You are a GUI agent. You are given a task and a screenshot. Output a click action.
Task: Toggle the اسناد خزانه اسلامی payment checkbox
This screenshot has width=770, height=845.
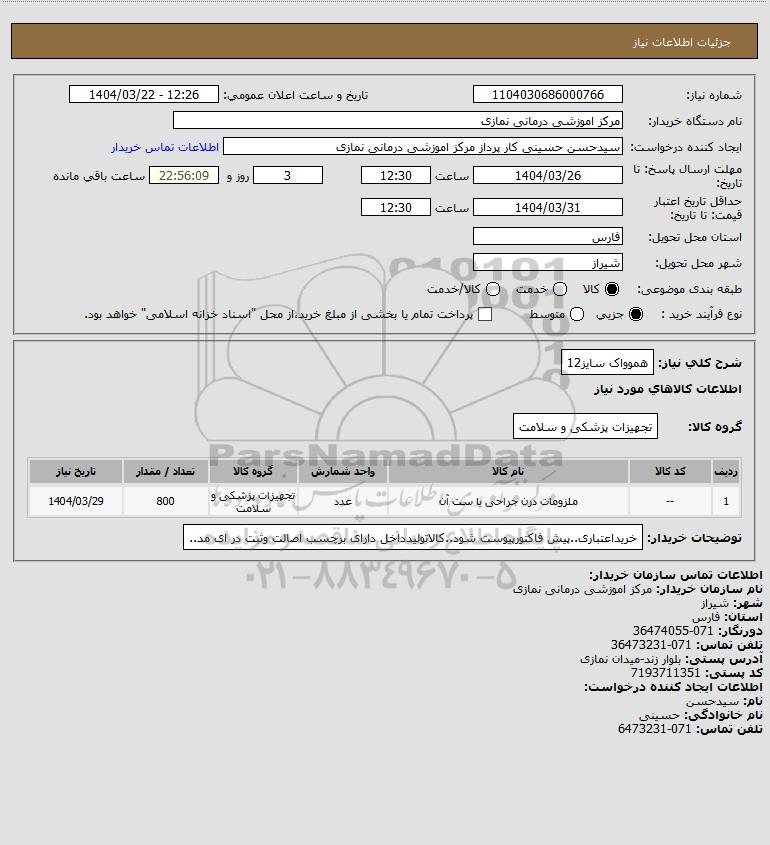(485, 314)
